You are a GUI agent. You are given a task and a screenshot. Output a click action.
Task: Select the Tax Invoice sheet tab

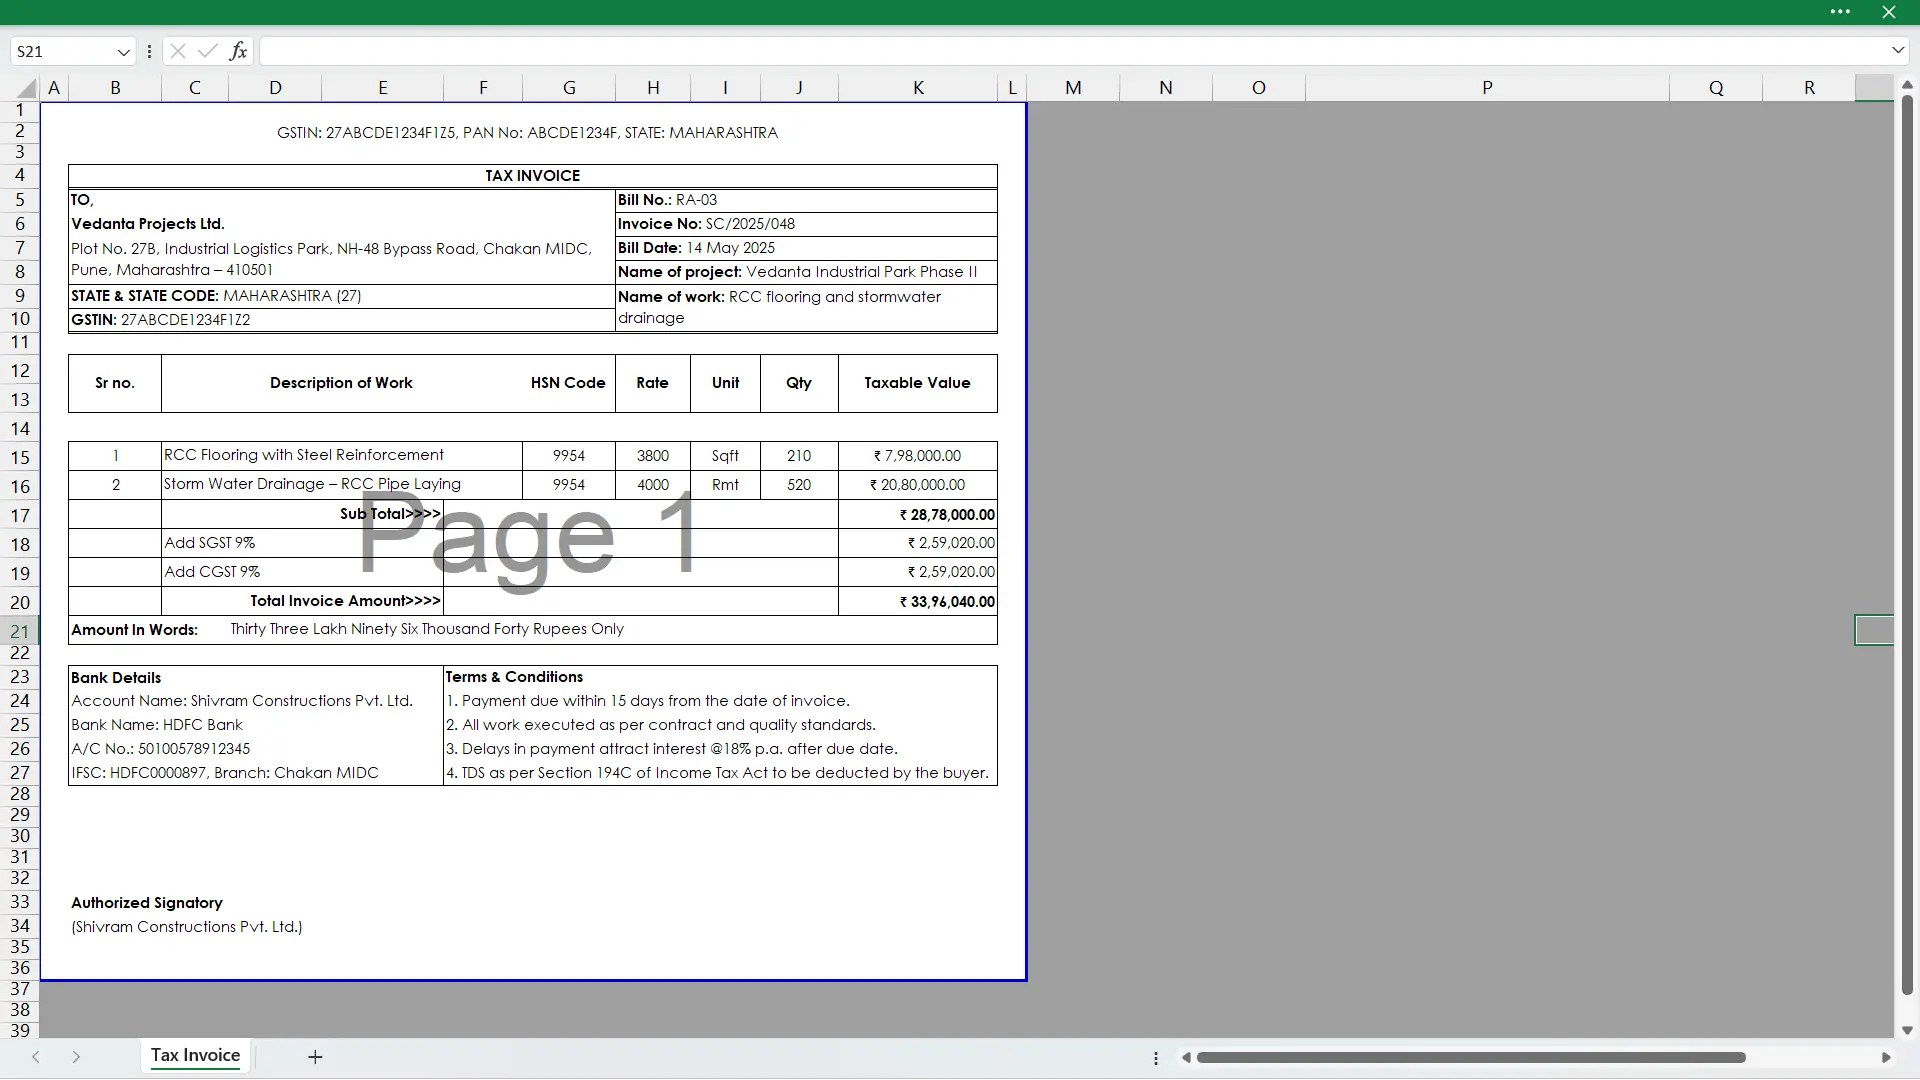(x=195, y=1056)
